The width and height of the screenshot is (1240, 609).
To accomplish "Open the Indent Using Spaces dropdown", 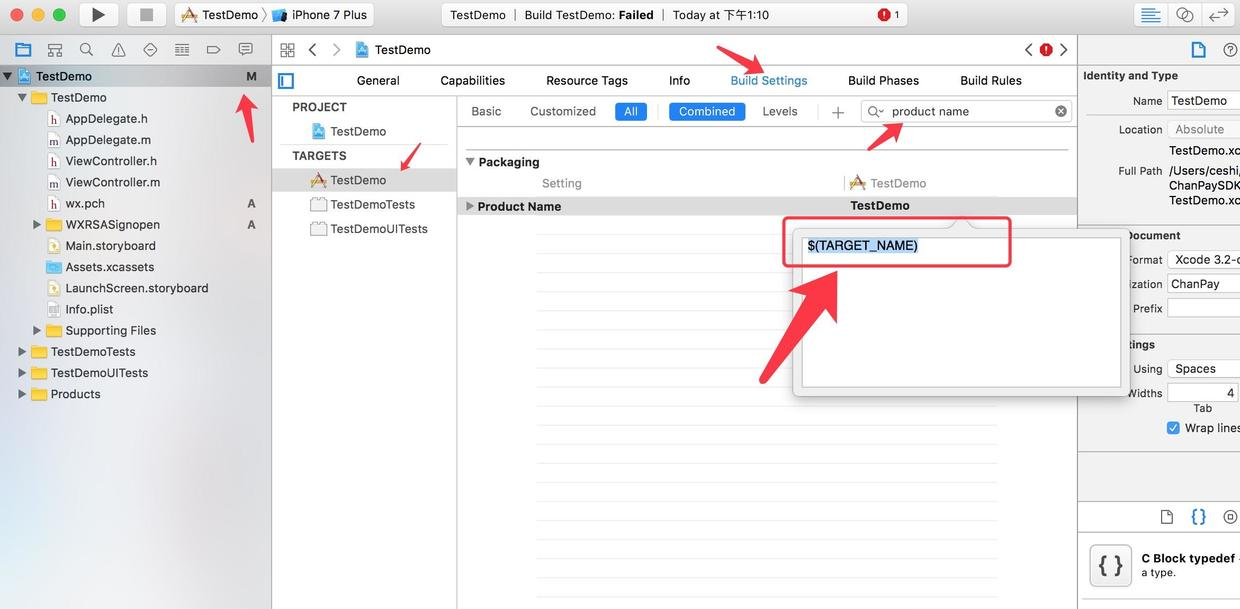I will 1203,369.
